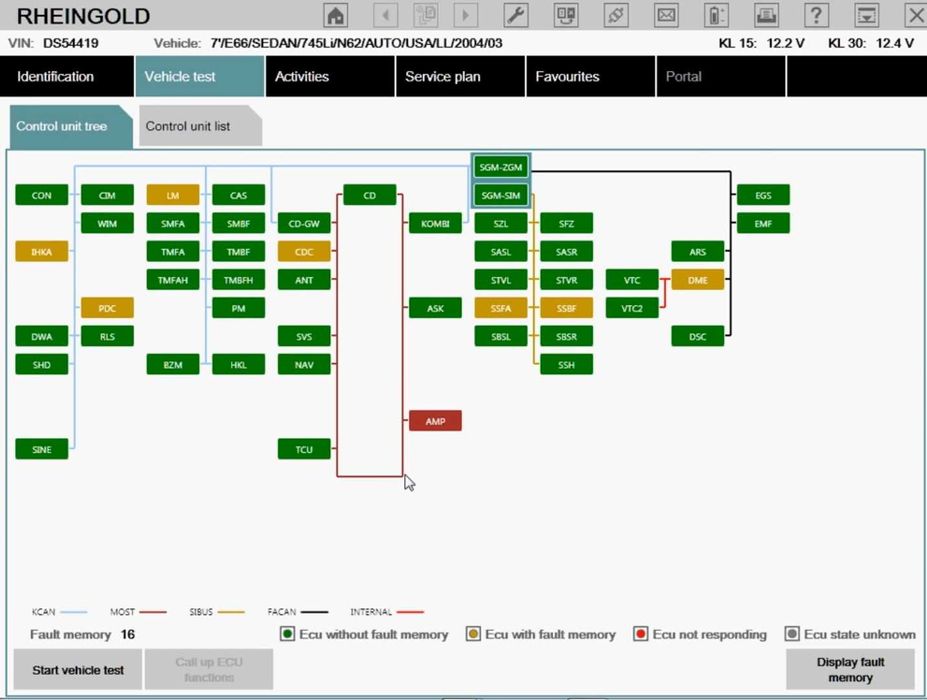Select the EGS control unit
Image resolution: width=927 pixels, height=700 pixels.
coord(763,195)
